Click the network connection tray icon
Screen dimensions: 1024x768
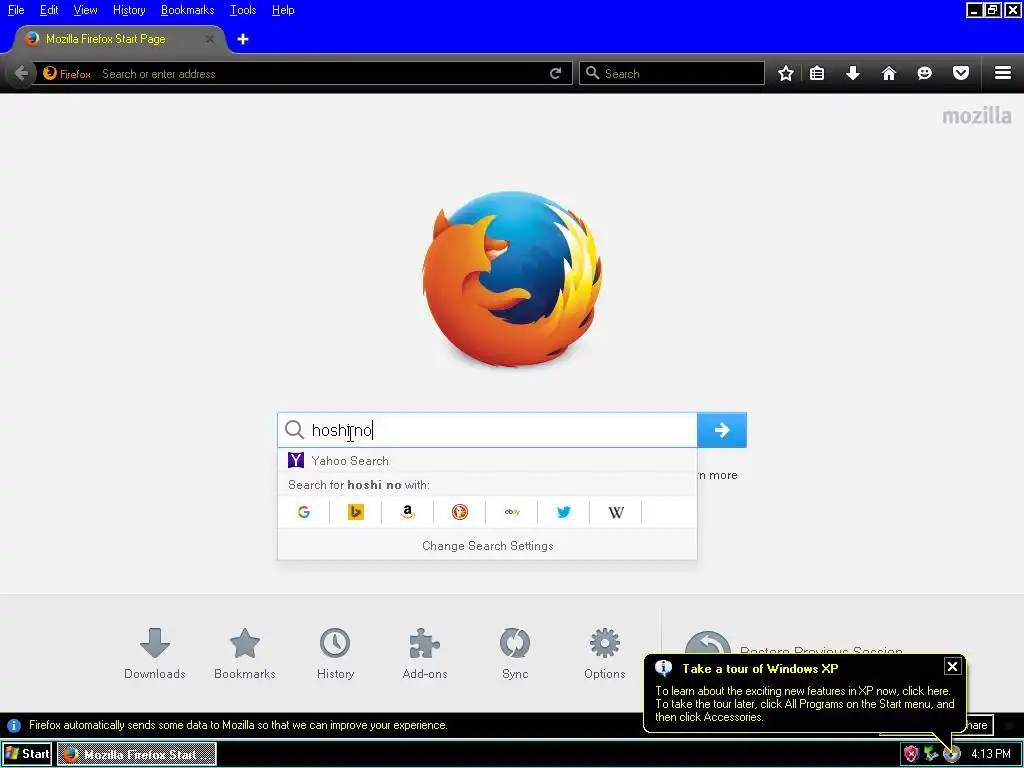[x=931, y=754]
